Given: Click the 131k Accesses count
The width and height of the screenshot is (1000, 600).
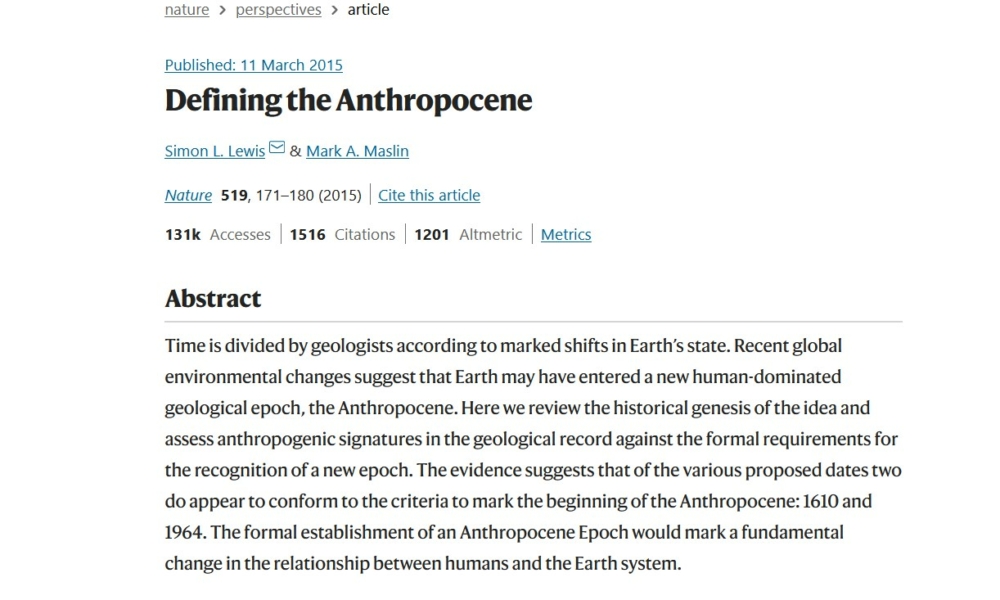Looking at the screenshot, I should [x=217, y=234].
